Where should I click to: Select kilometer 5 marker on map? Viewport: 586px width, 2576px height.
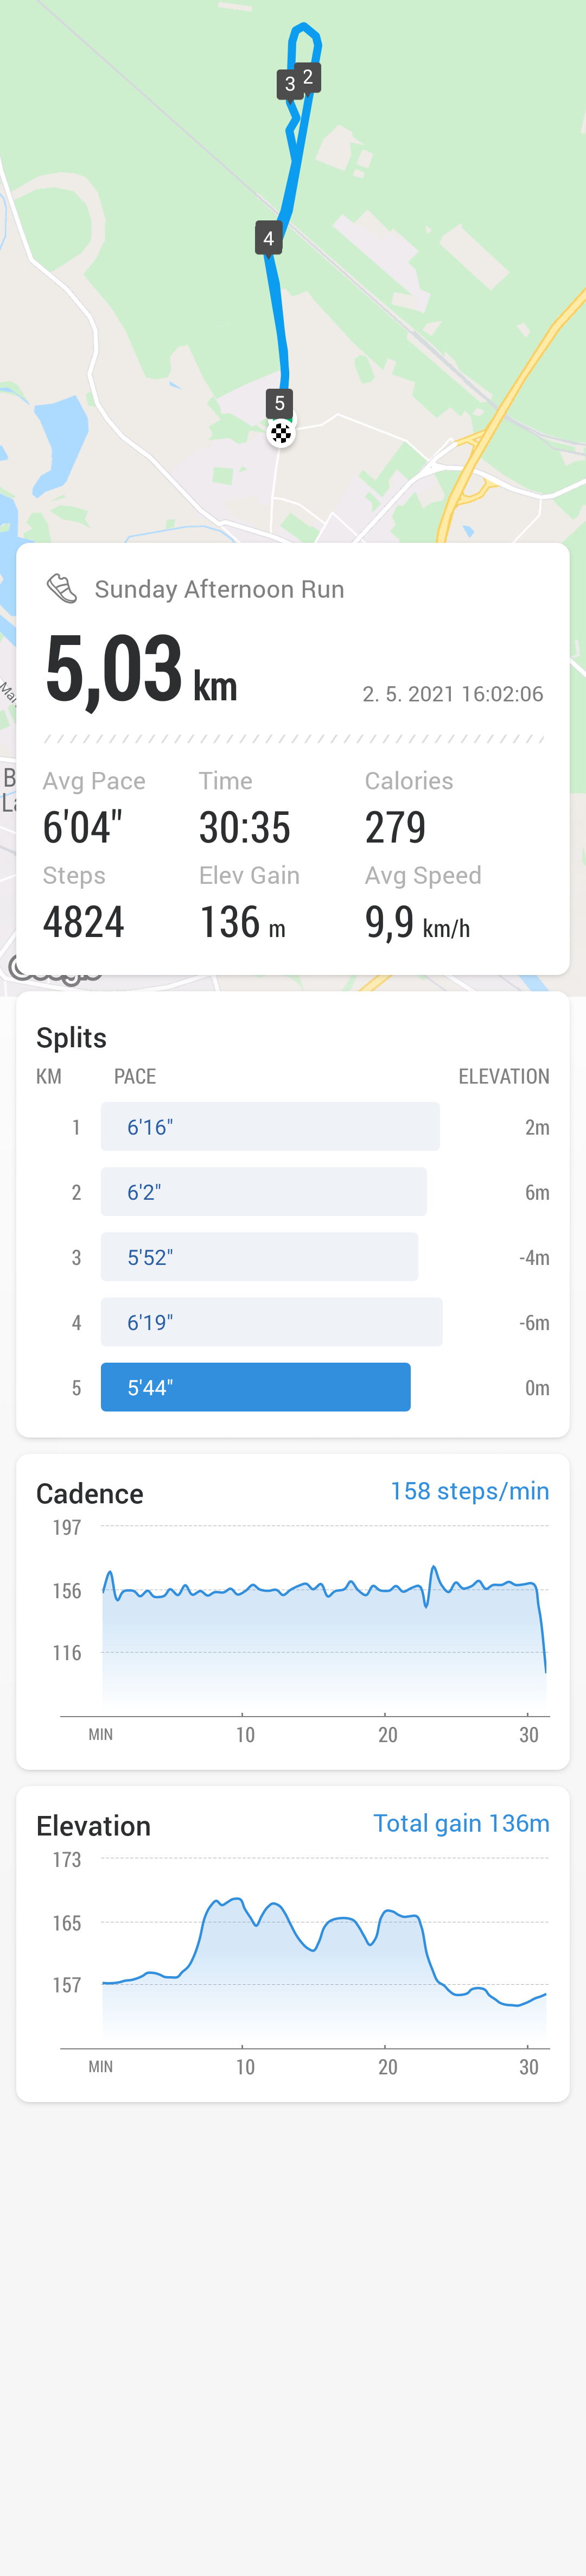(280, 403)
